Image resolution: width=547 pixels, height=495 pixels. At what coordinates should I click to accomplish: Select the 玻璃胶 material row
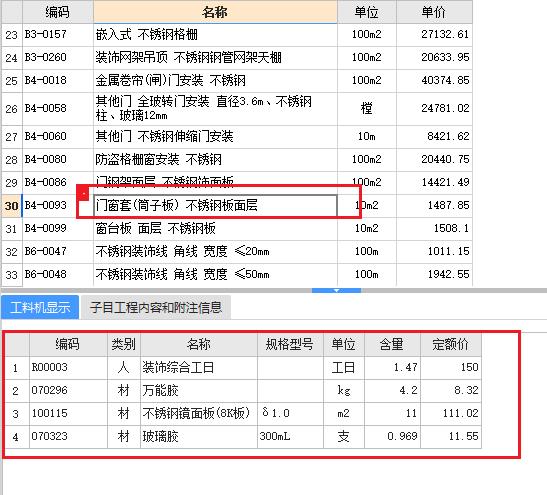pyautogui.click(x=243, y=437)
